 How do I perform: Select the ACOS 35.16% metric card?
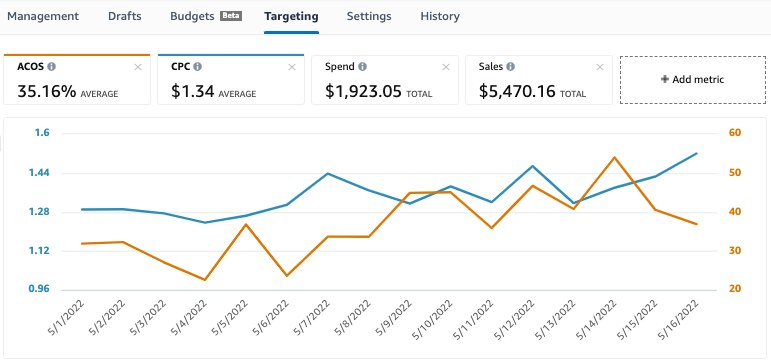tap(77, 80)
